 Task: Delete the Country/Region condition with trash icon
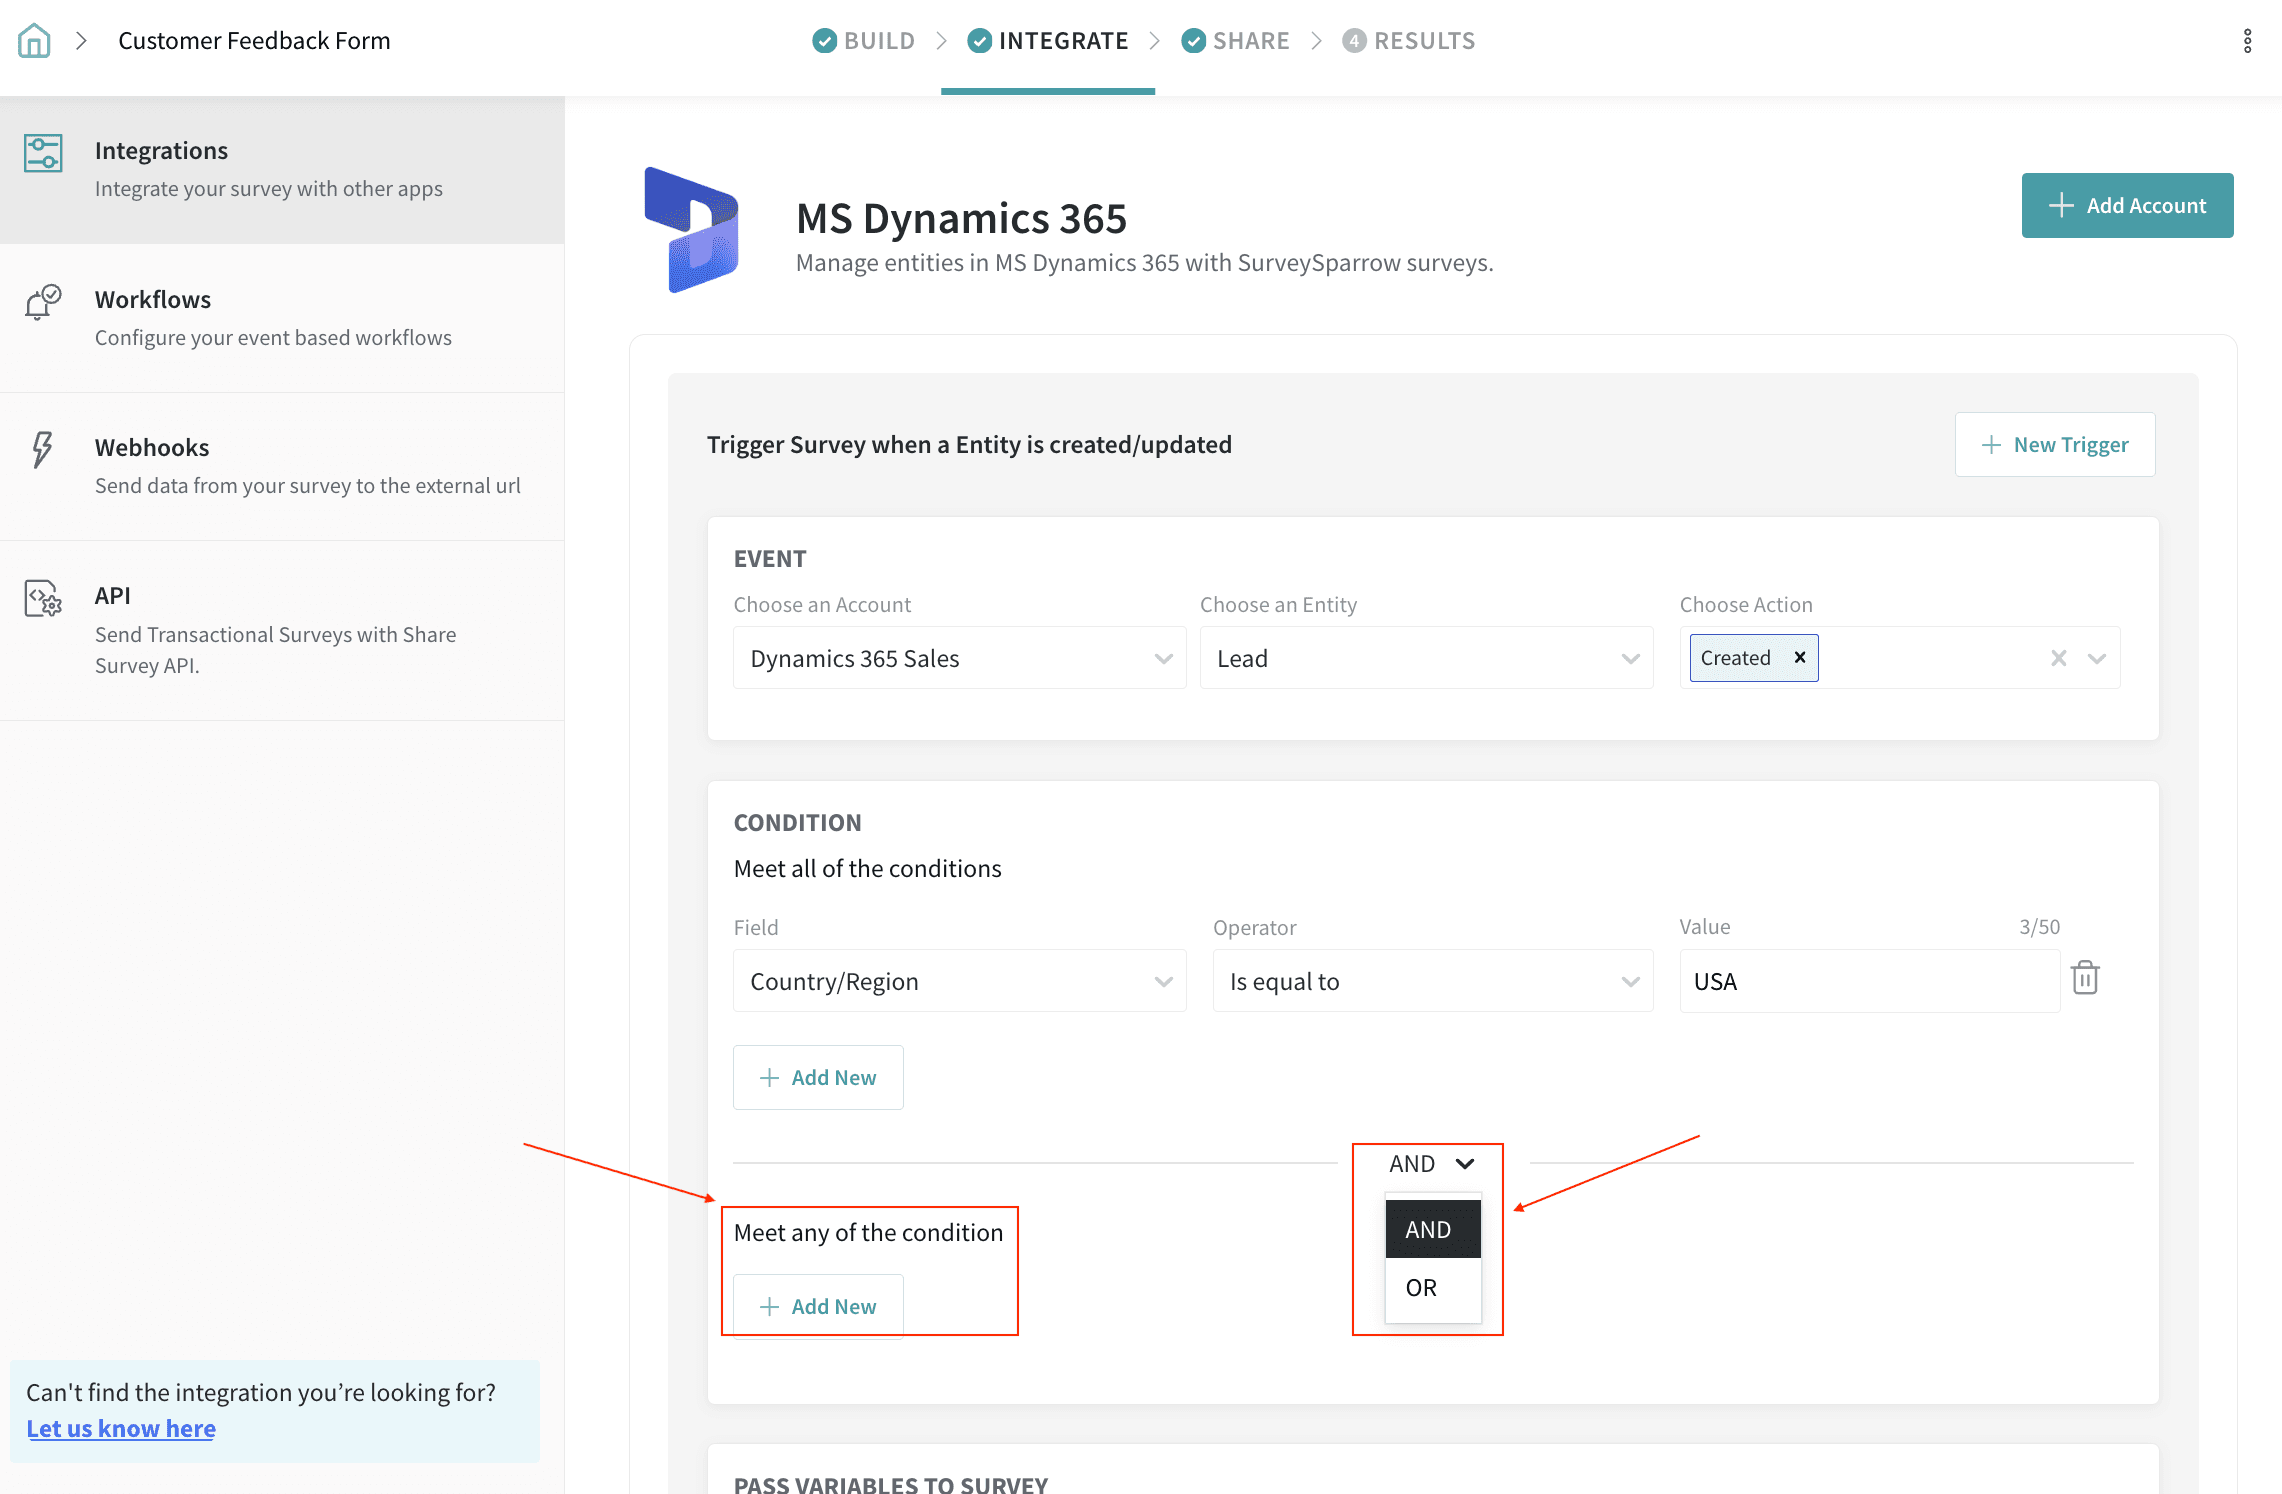(x=2085, y=978)
